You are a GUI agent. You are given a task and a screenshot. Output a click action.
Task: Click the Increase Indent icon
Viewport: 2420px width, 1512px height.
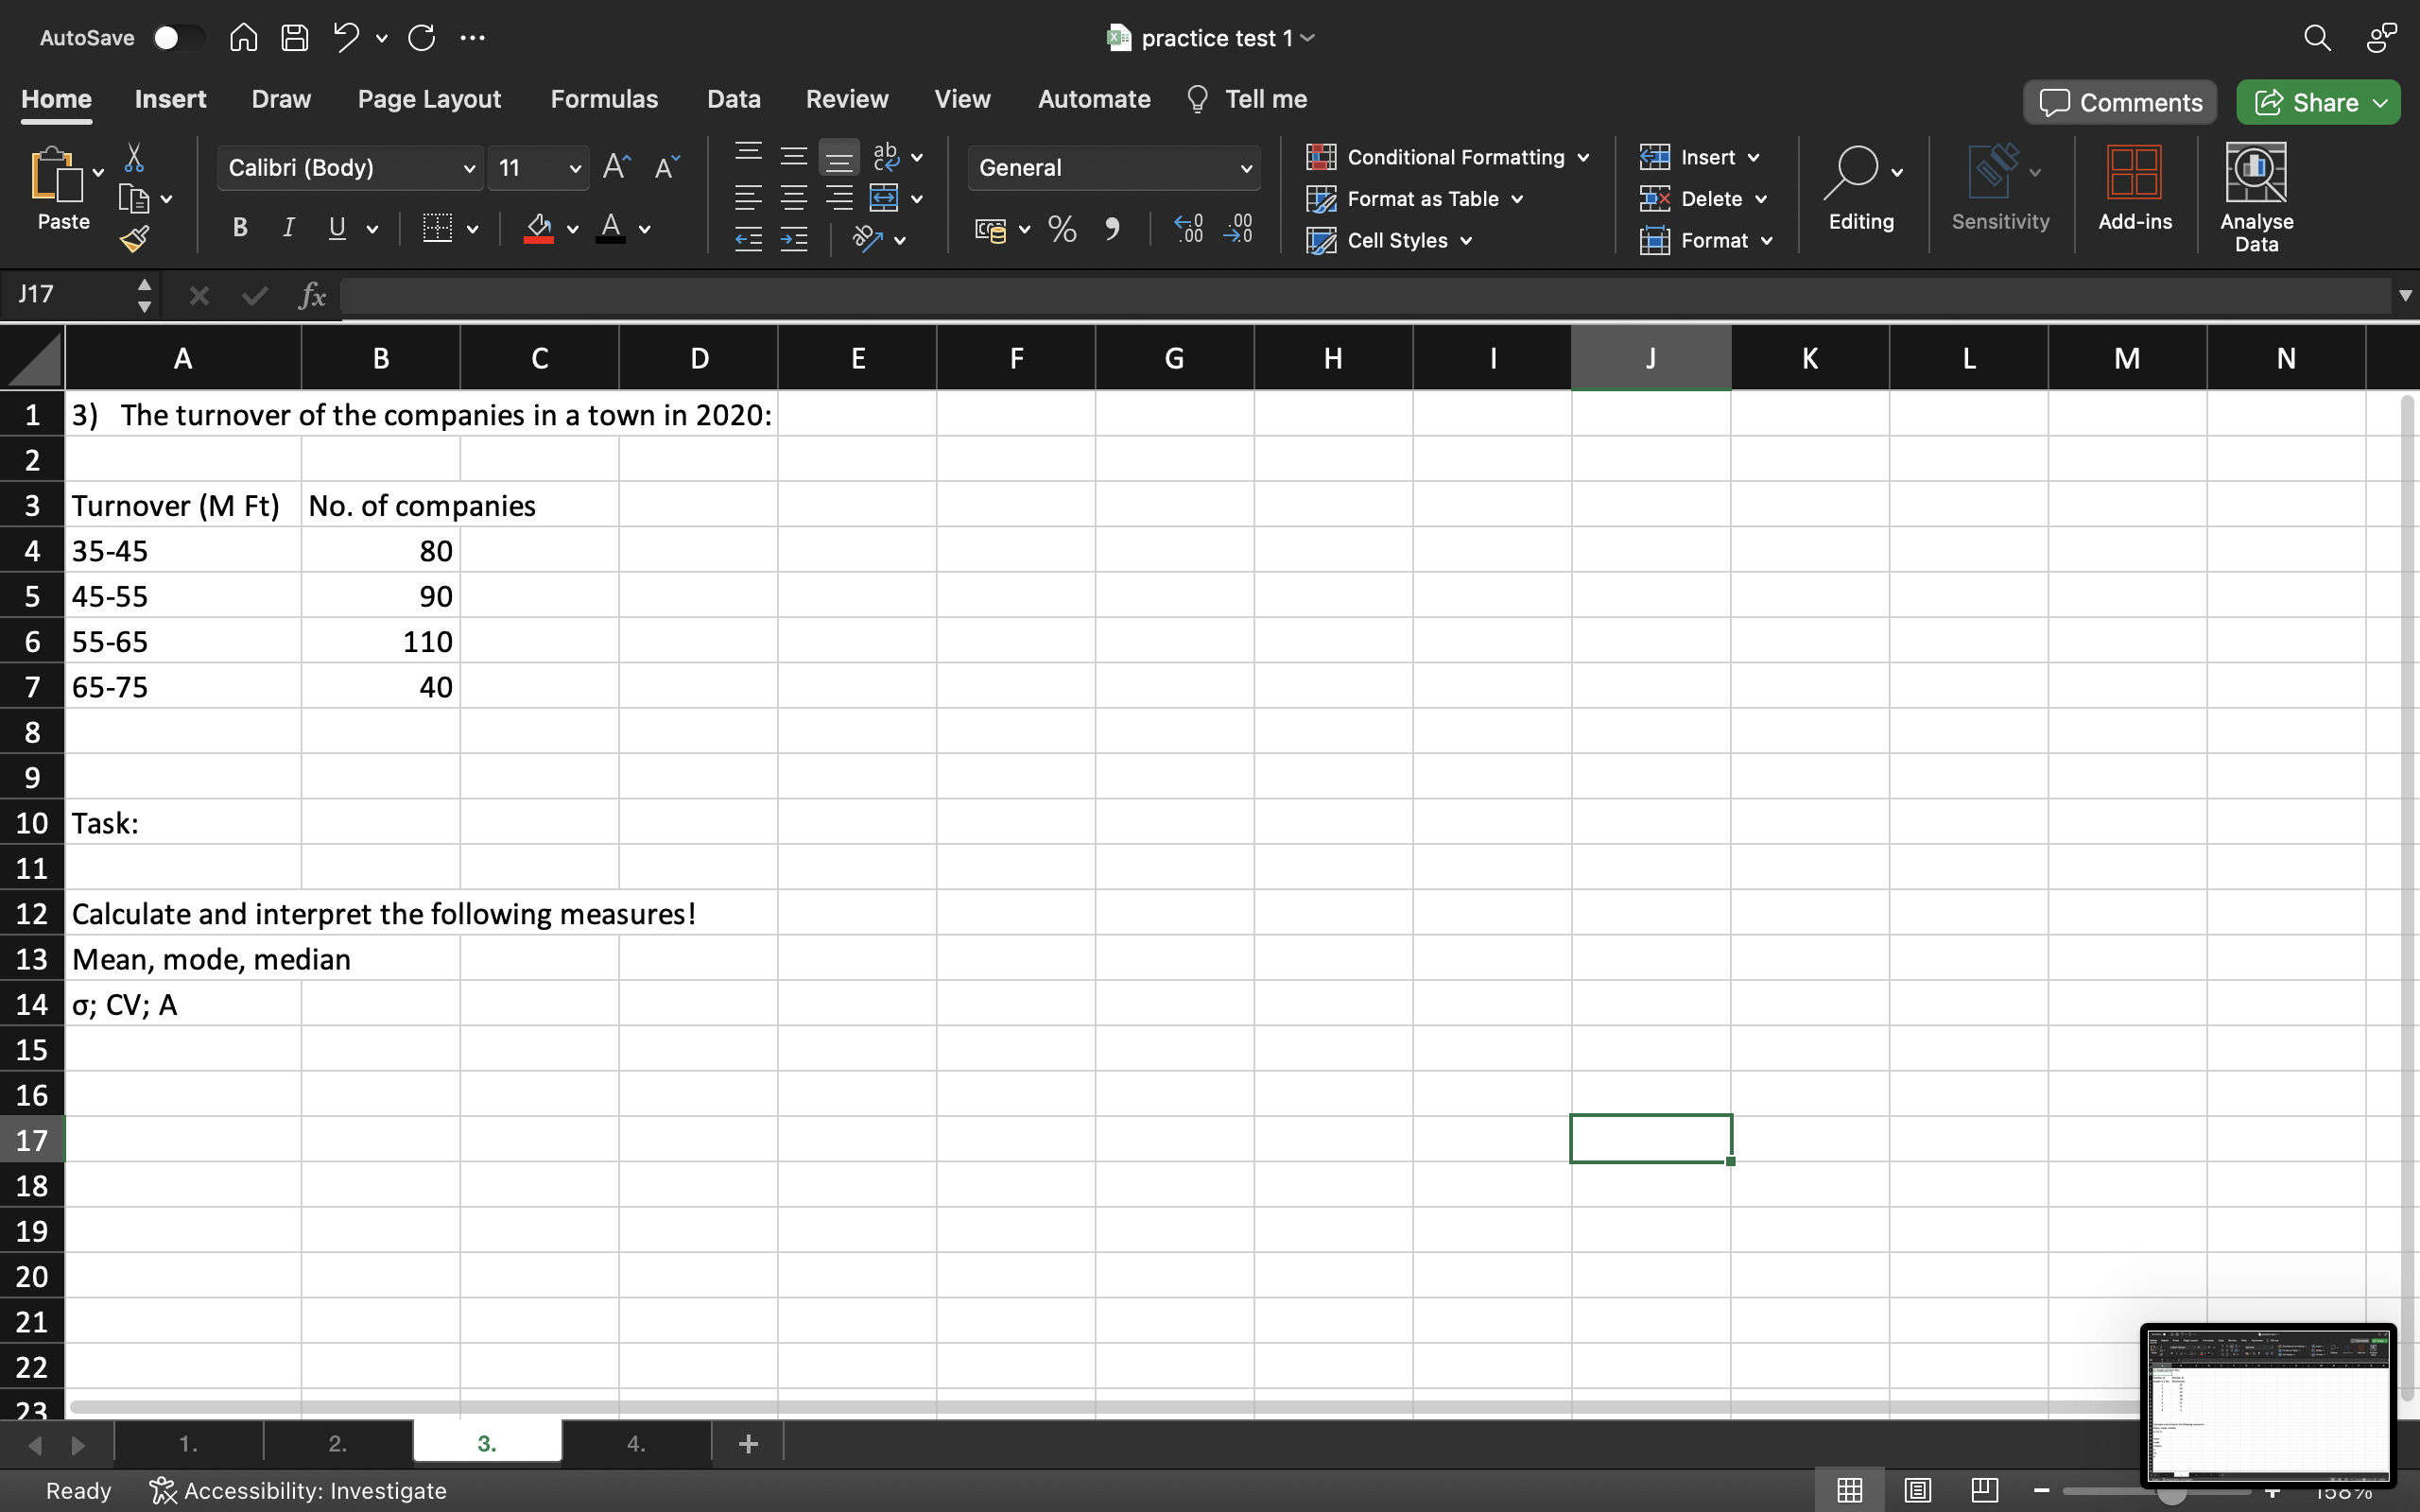point(794,239)
